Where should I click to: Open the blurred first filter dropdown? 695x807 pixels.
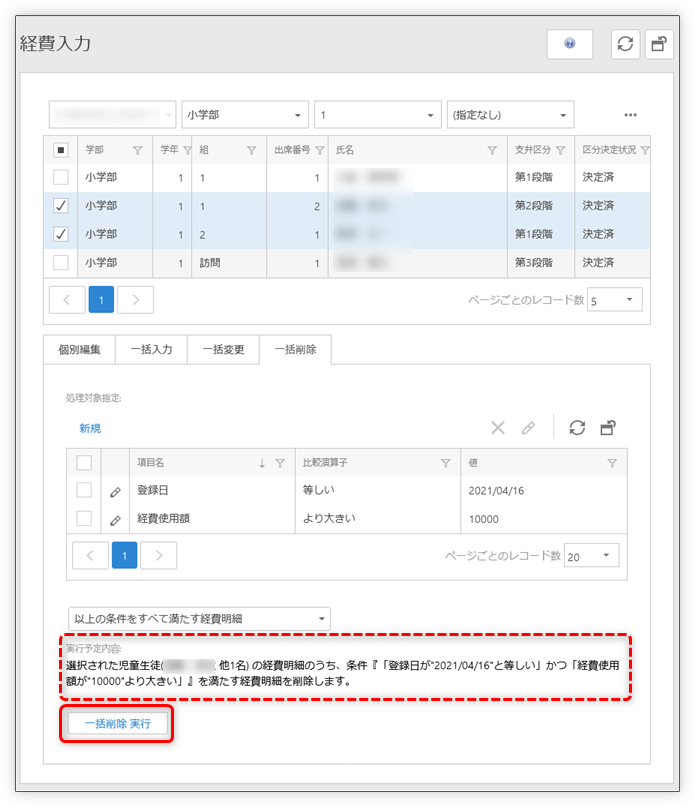pos(113,115)
